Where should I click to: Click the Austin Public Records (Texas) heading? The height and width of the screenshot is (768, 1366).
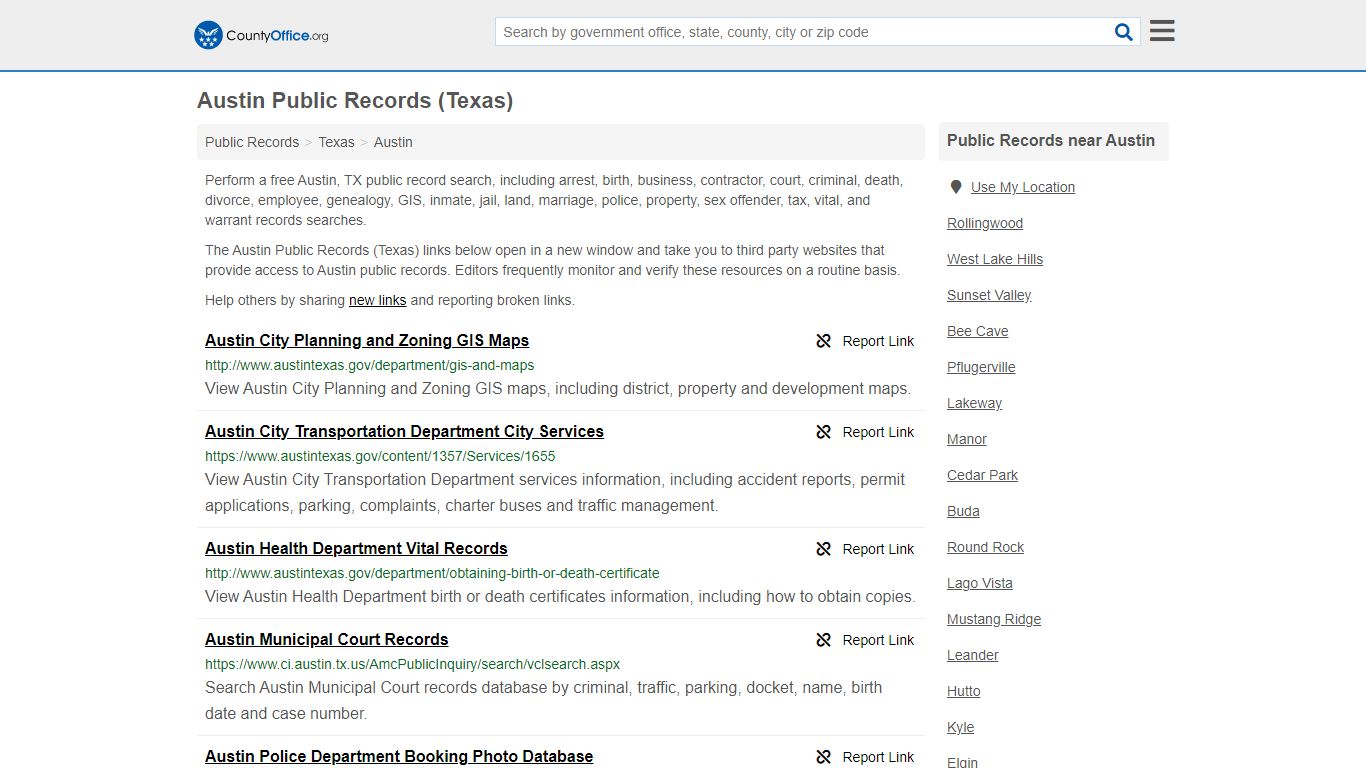coord(355,101)
